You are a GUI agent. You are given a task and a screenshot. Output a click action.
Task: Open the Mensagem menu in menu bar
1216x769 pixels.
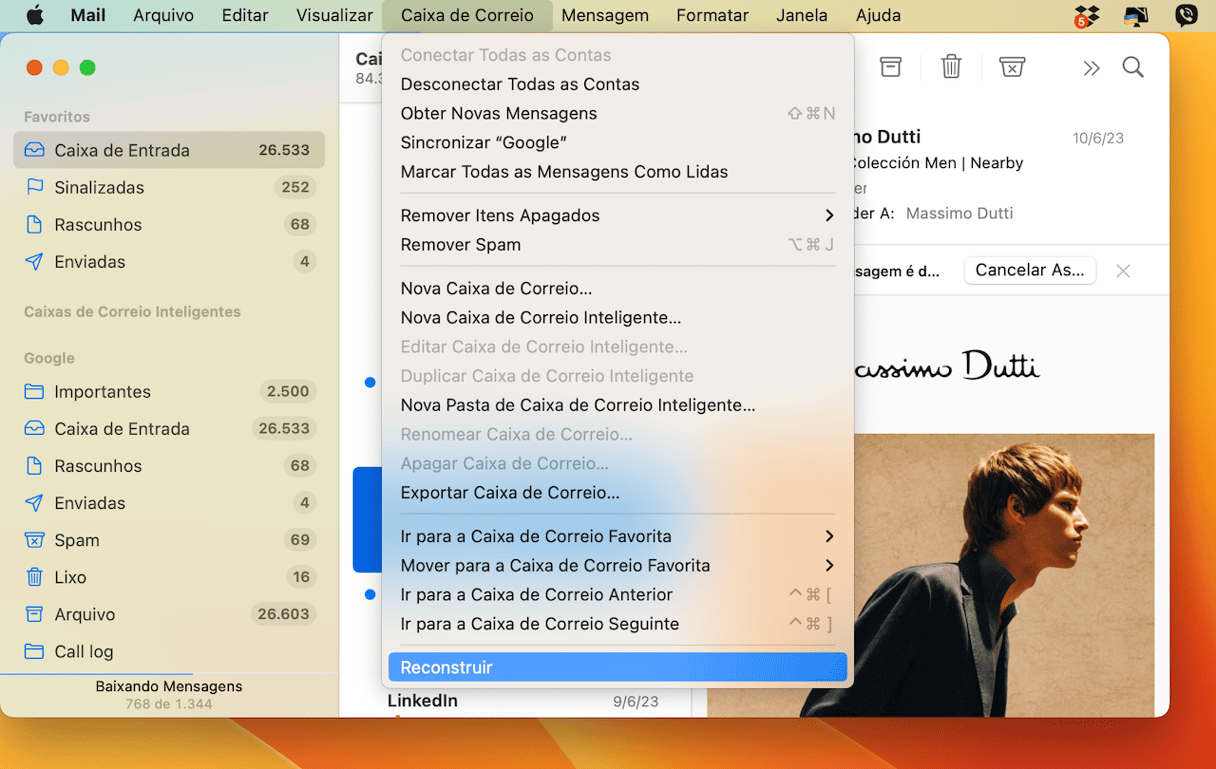click(604, 15)
